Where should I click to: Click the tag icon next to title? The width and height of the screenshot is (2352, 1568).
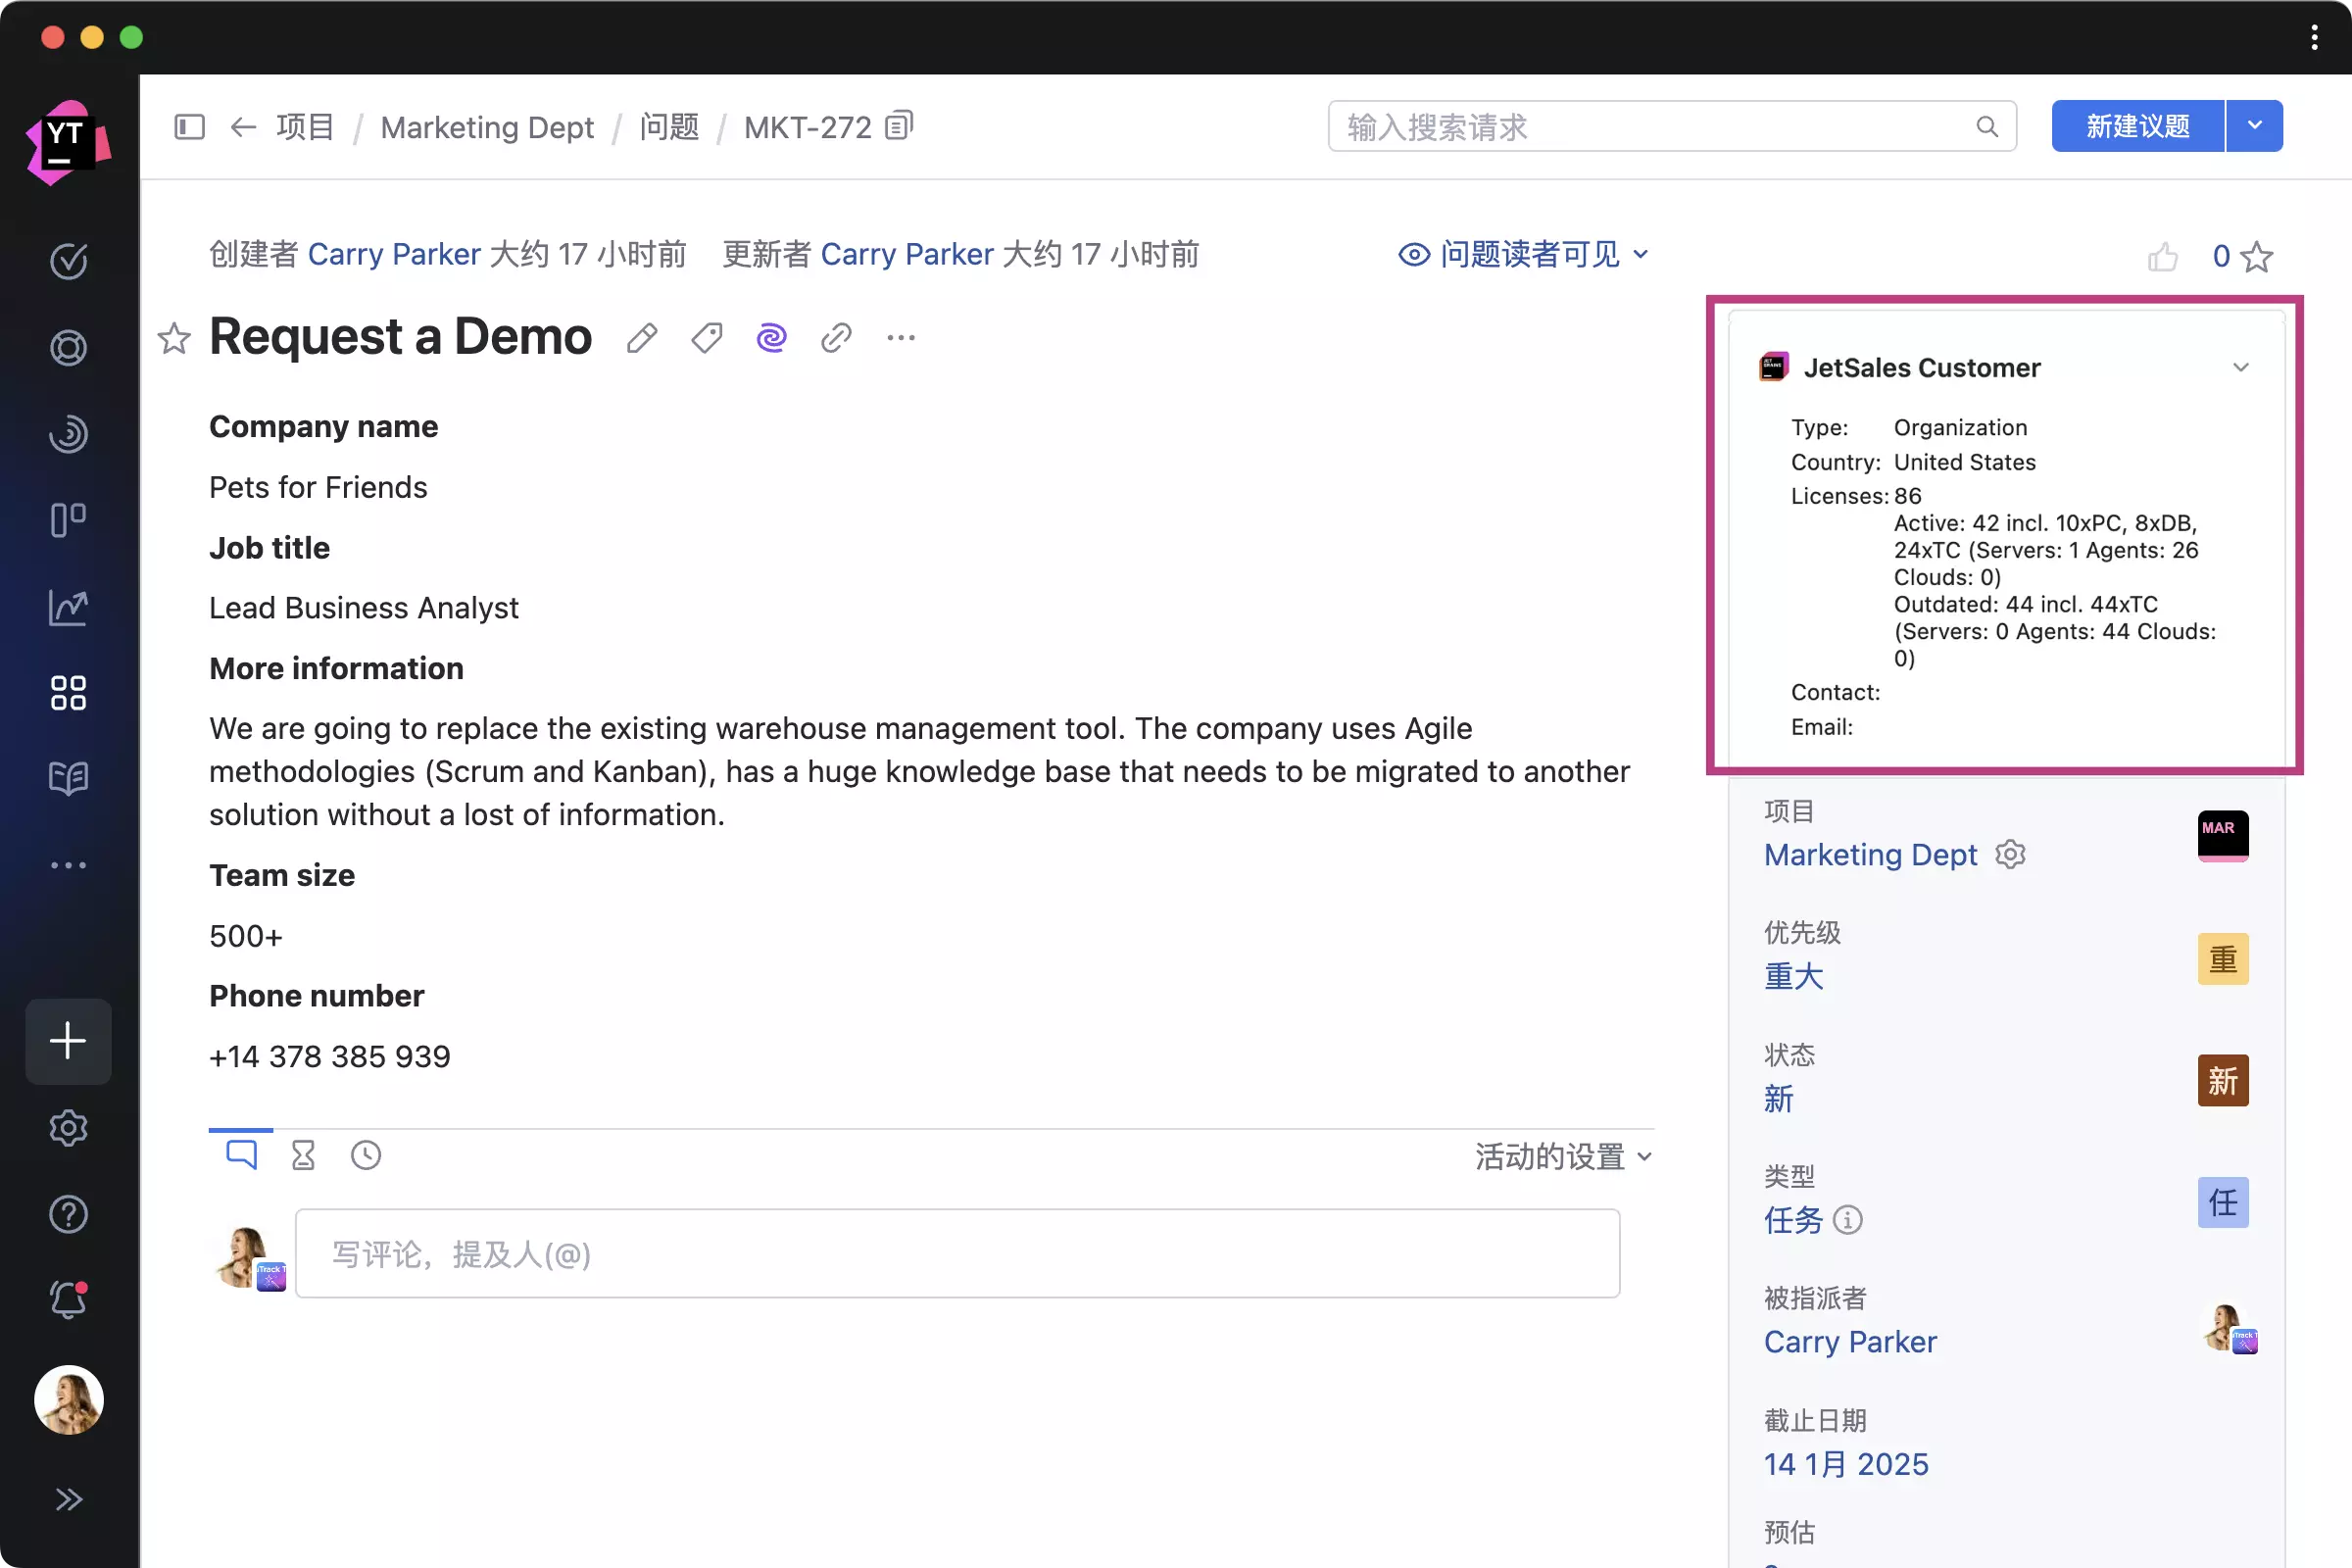point(707,338)
